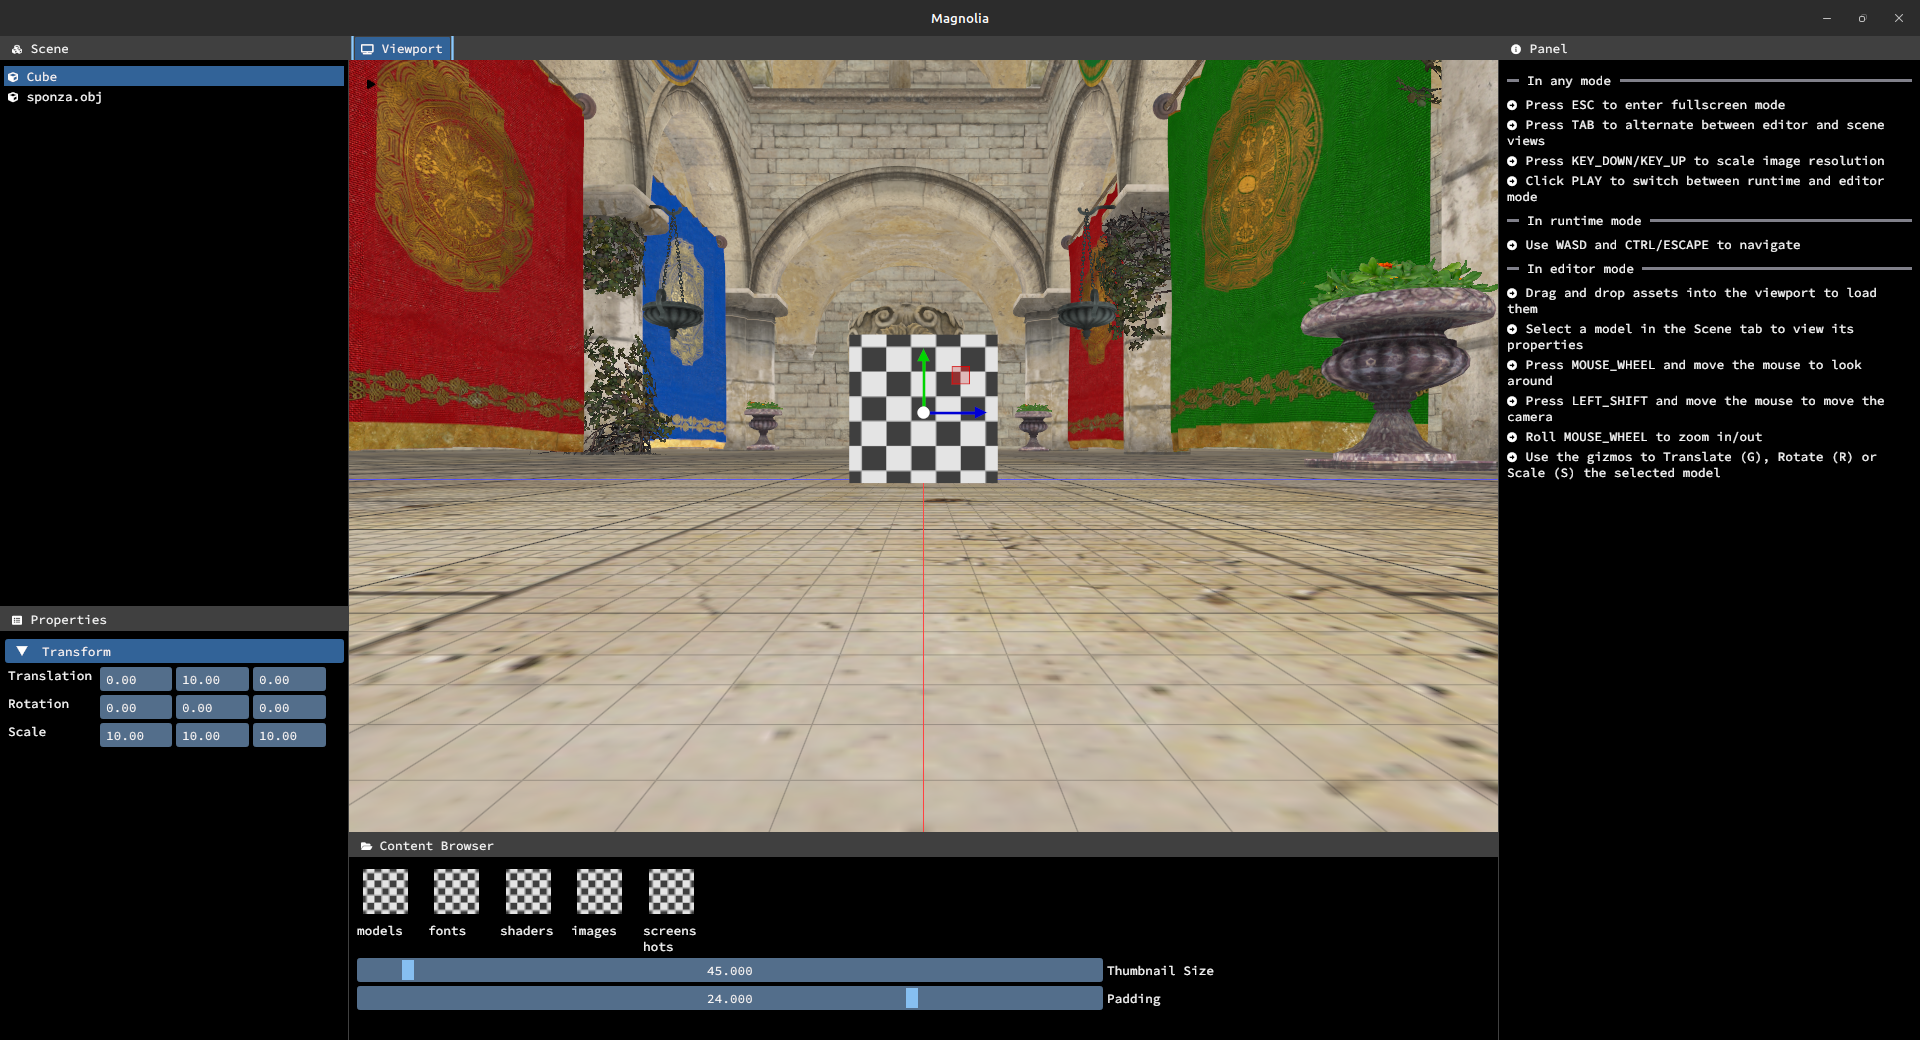Screen dimensions: 1920x1040
Task: Click the Thumbnail Size slider handle
Action: [x=408, y=970]
